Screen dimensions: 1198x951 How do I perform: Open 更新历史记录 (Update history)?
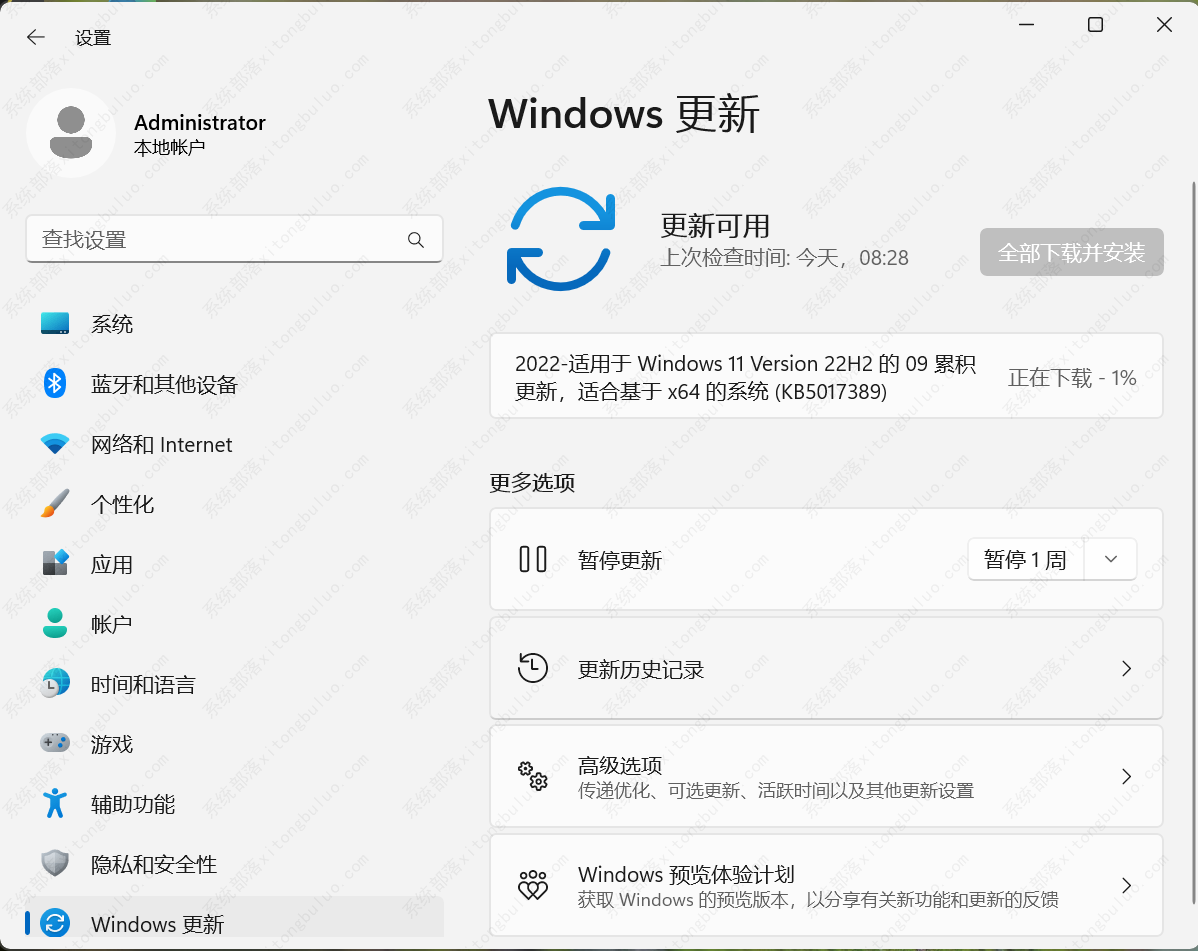[826, 668]
